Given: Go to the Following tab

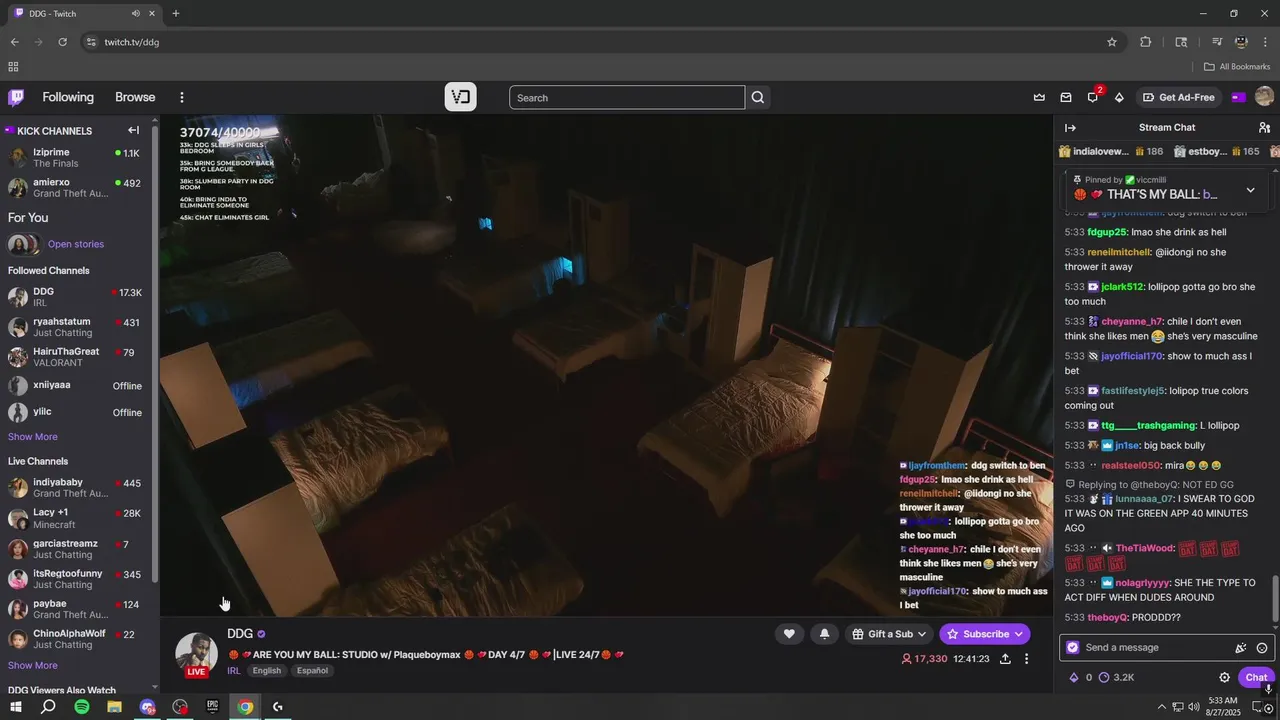Looking at the screenshot, I should coord(68,97).
